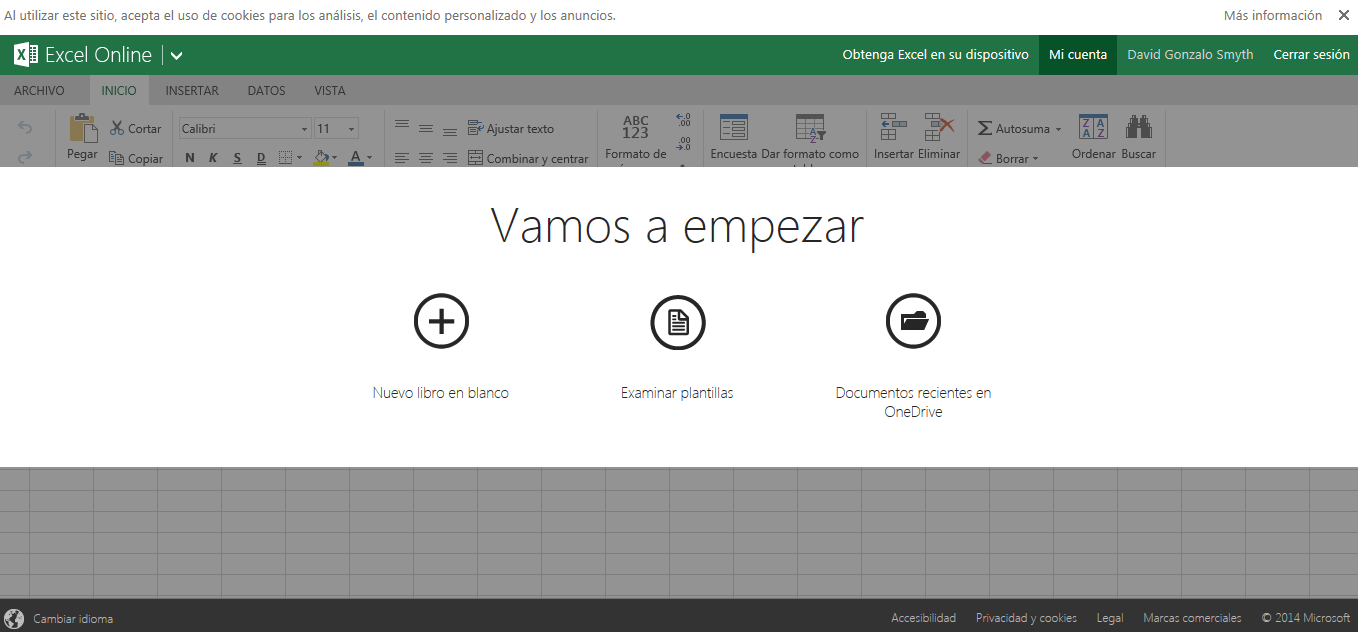This screenshot has width=1358, height=632.
Task: Align text right in cell
Action: (x=450, y=157)
